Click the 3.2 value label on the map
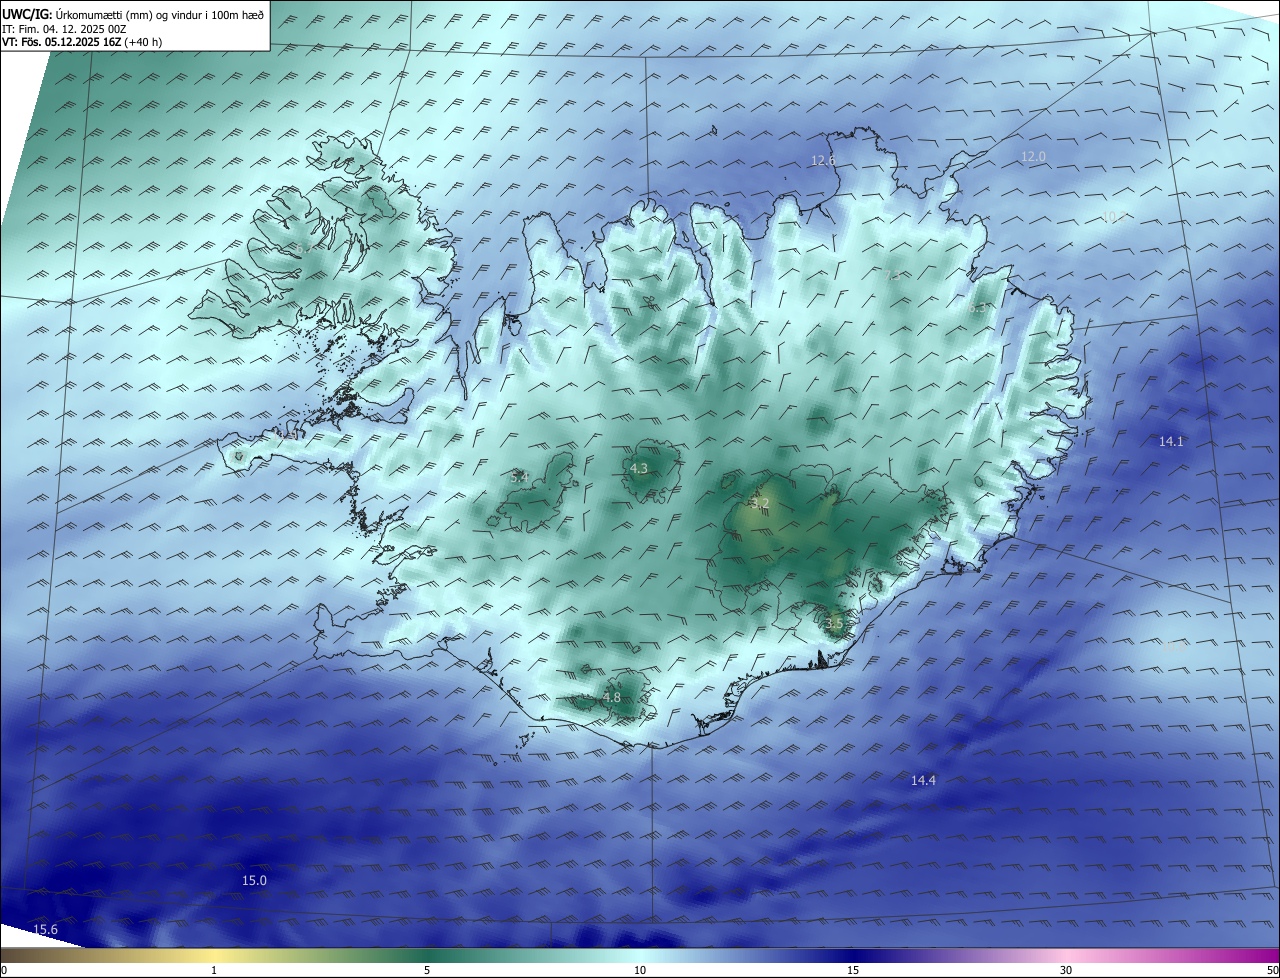The width and height of the screenshot is (1280, 978). pos(760,504)
